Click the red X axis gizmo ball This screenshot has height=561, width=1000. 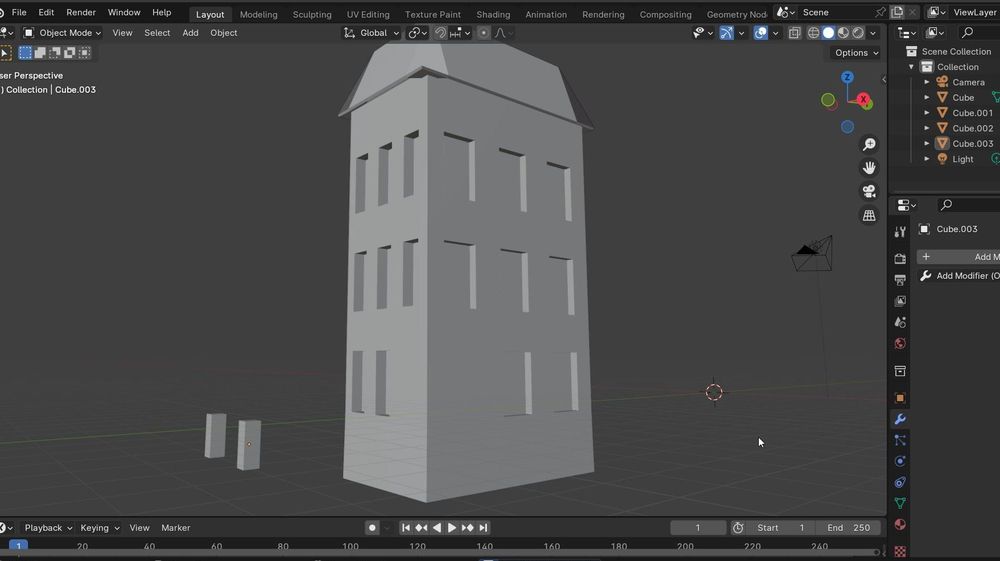(x=863, y=99)
